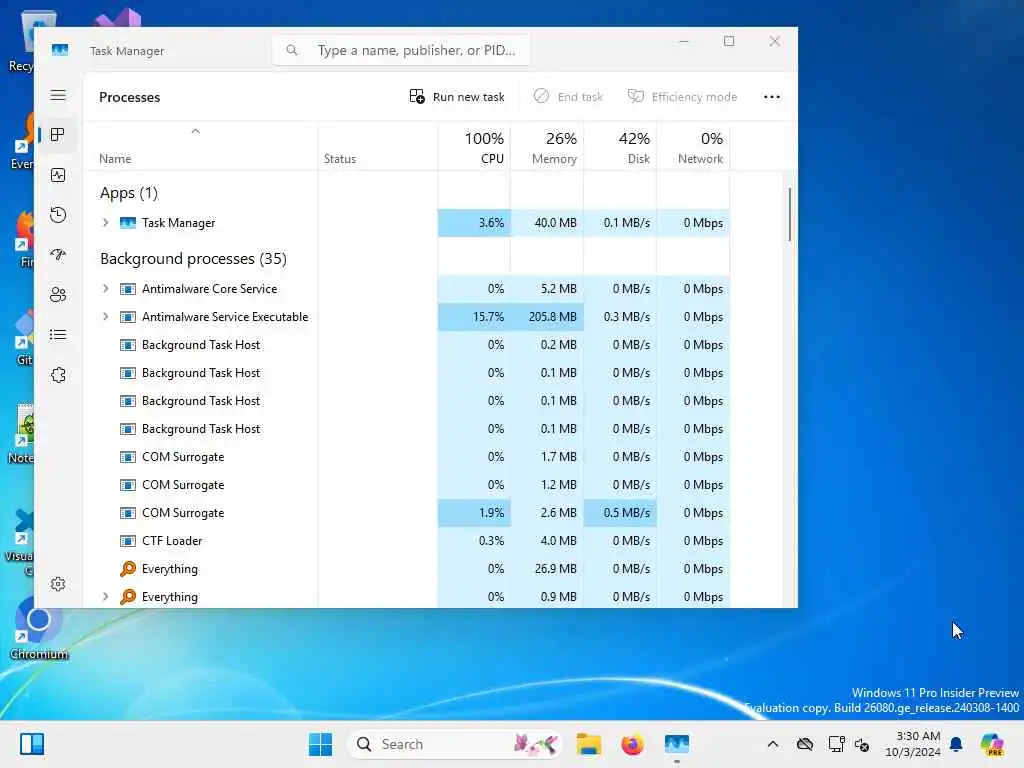Click the Efficiency mode button
This screenshot has height=768, width=1024.
[682, 97]
